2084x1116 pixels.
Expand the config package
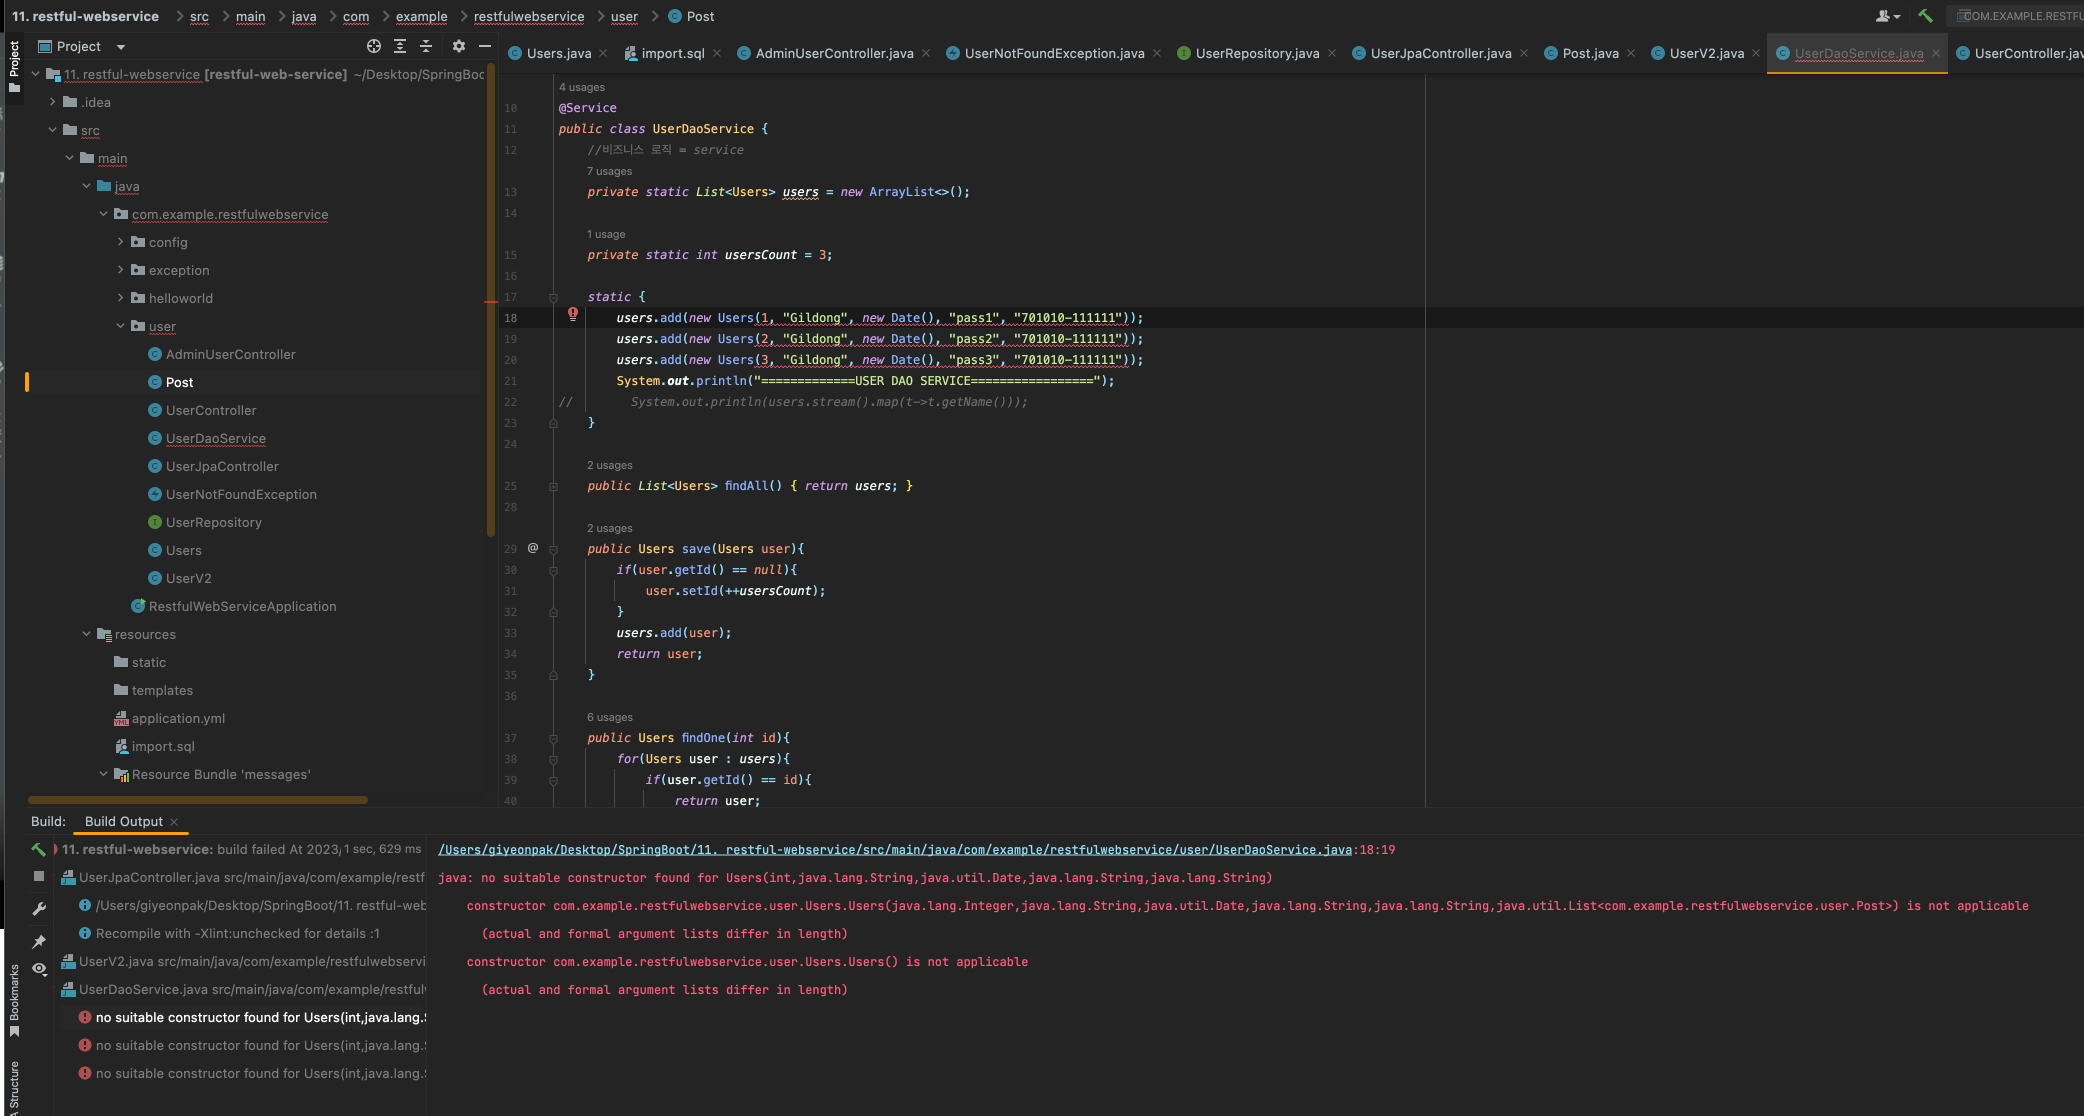click(x=120, y=242)
